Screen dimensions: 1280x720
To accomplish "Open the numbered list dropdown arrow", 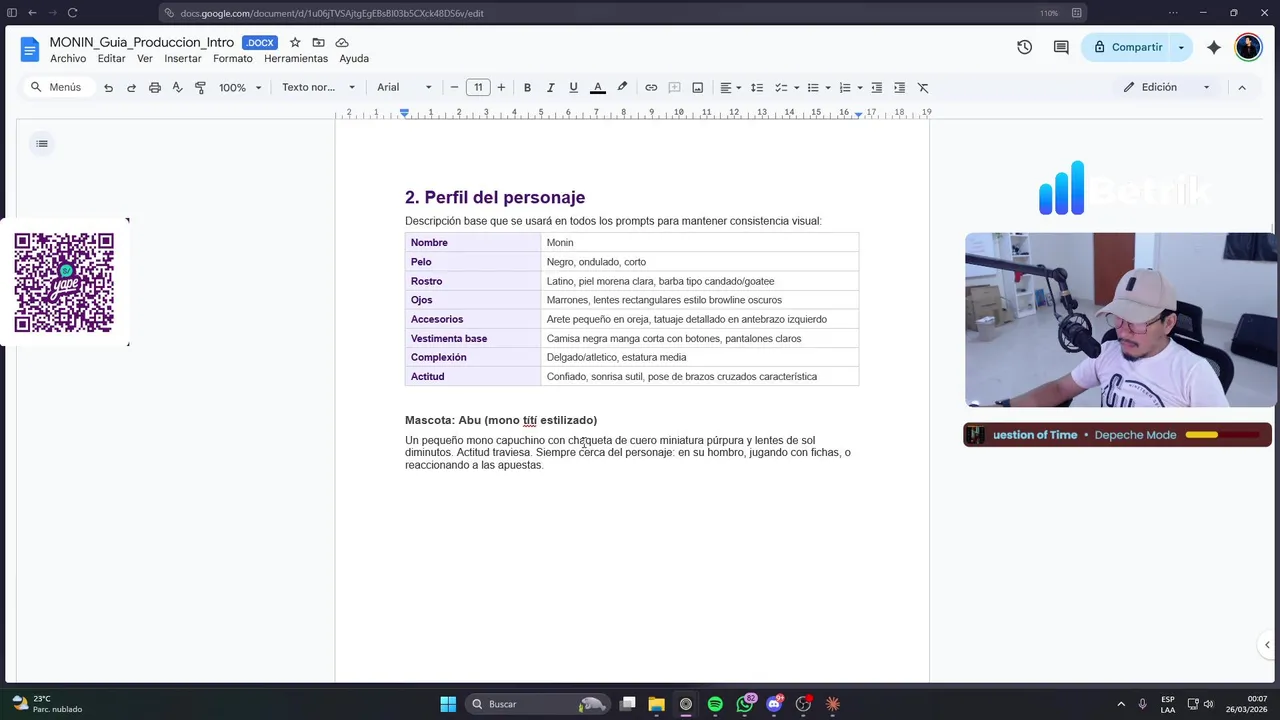I will 860,88.
